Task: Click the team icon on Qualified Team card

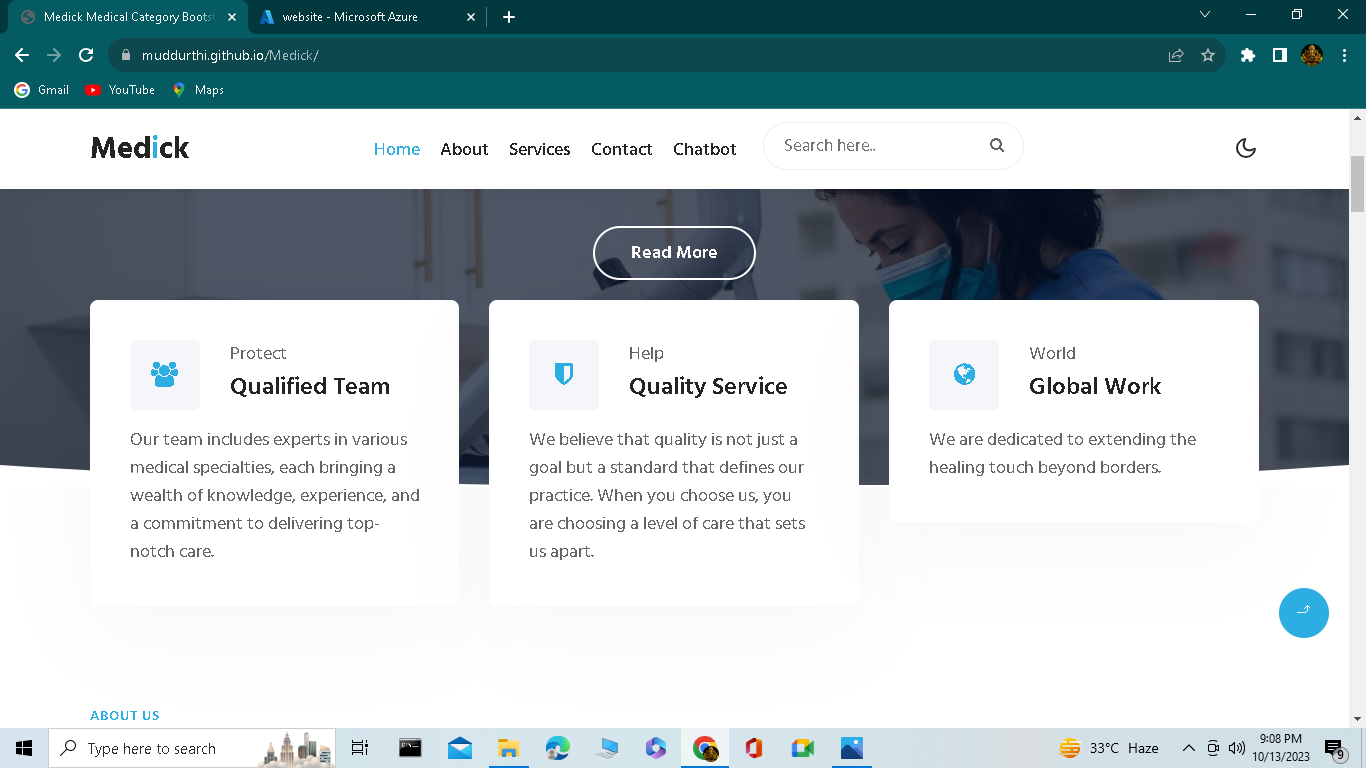Action: click(164, 374)
